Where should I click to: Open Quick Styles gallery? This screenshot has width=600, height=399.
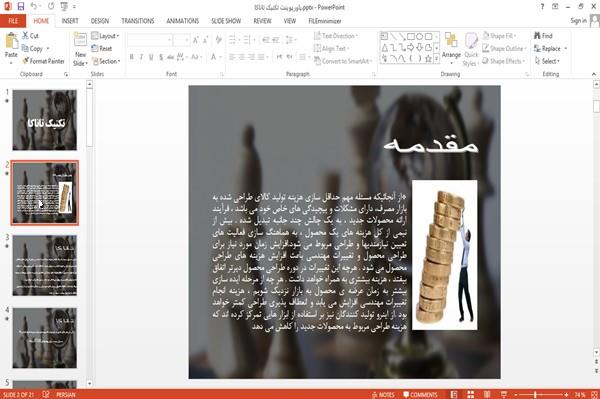coord(471,49)
